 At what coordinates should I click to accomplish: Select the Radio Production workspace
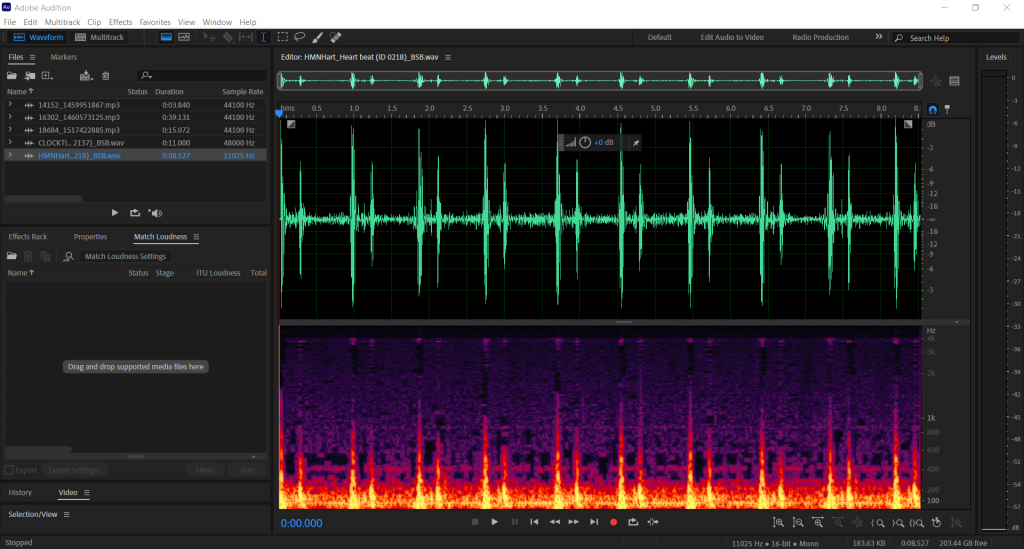coord(820,37)
